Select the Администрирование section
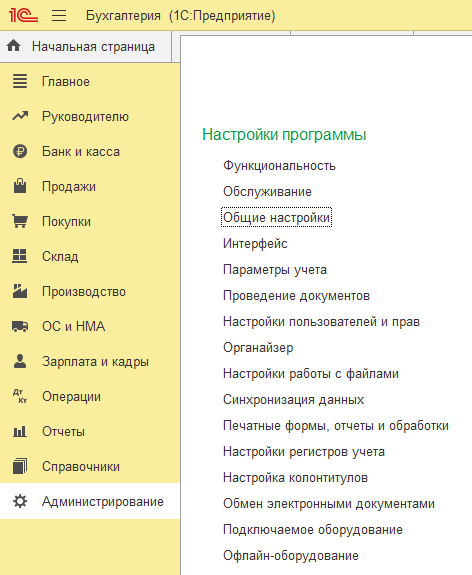The height and width of the screenshot is (575, 472). [x=90, y=501]
